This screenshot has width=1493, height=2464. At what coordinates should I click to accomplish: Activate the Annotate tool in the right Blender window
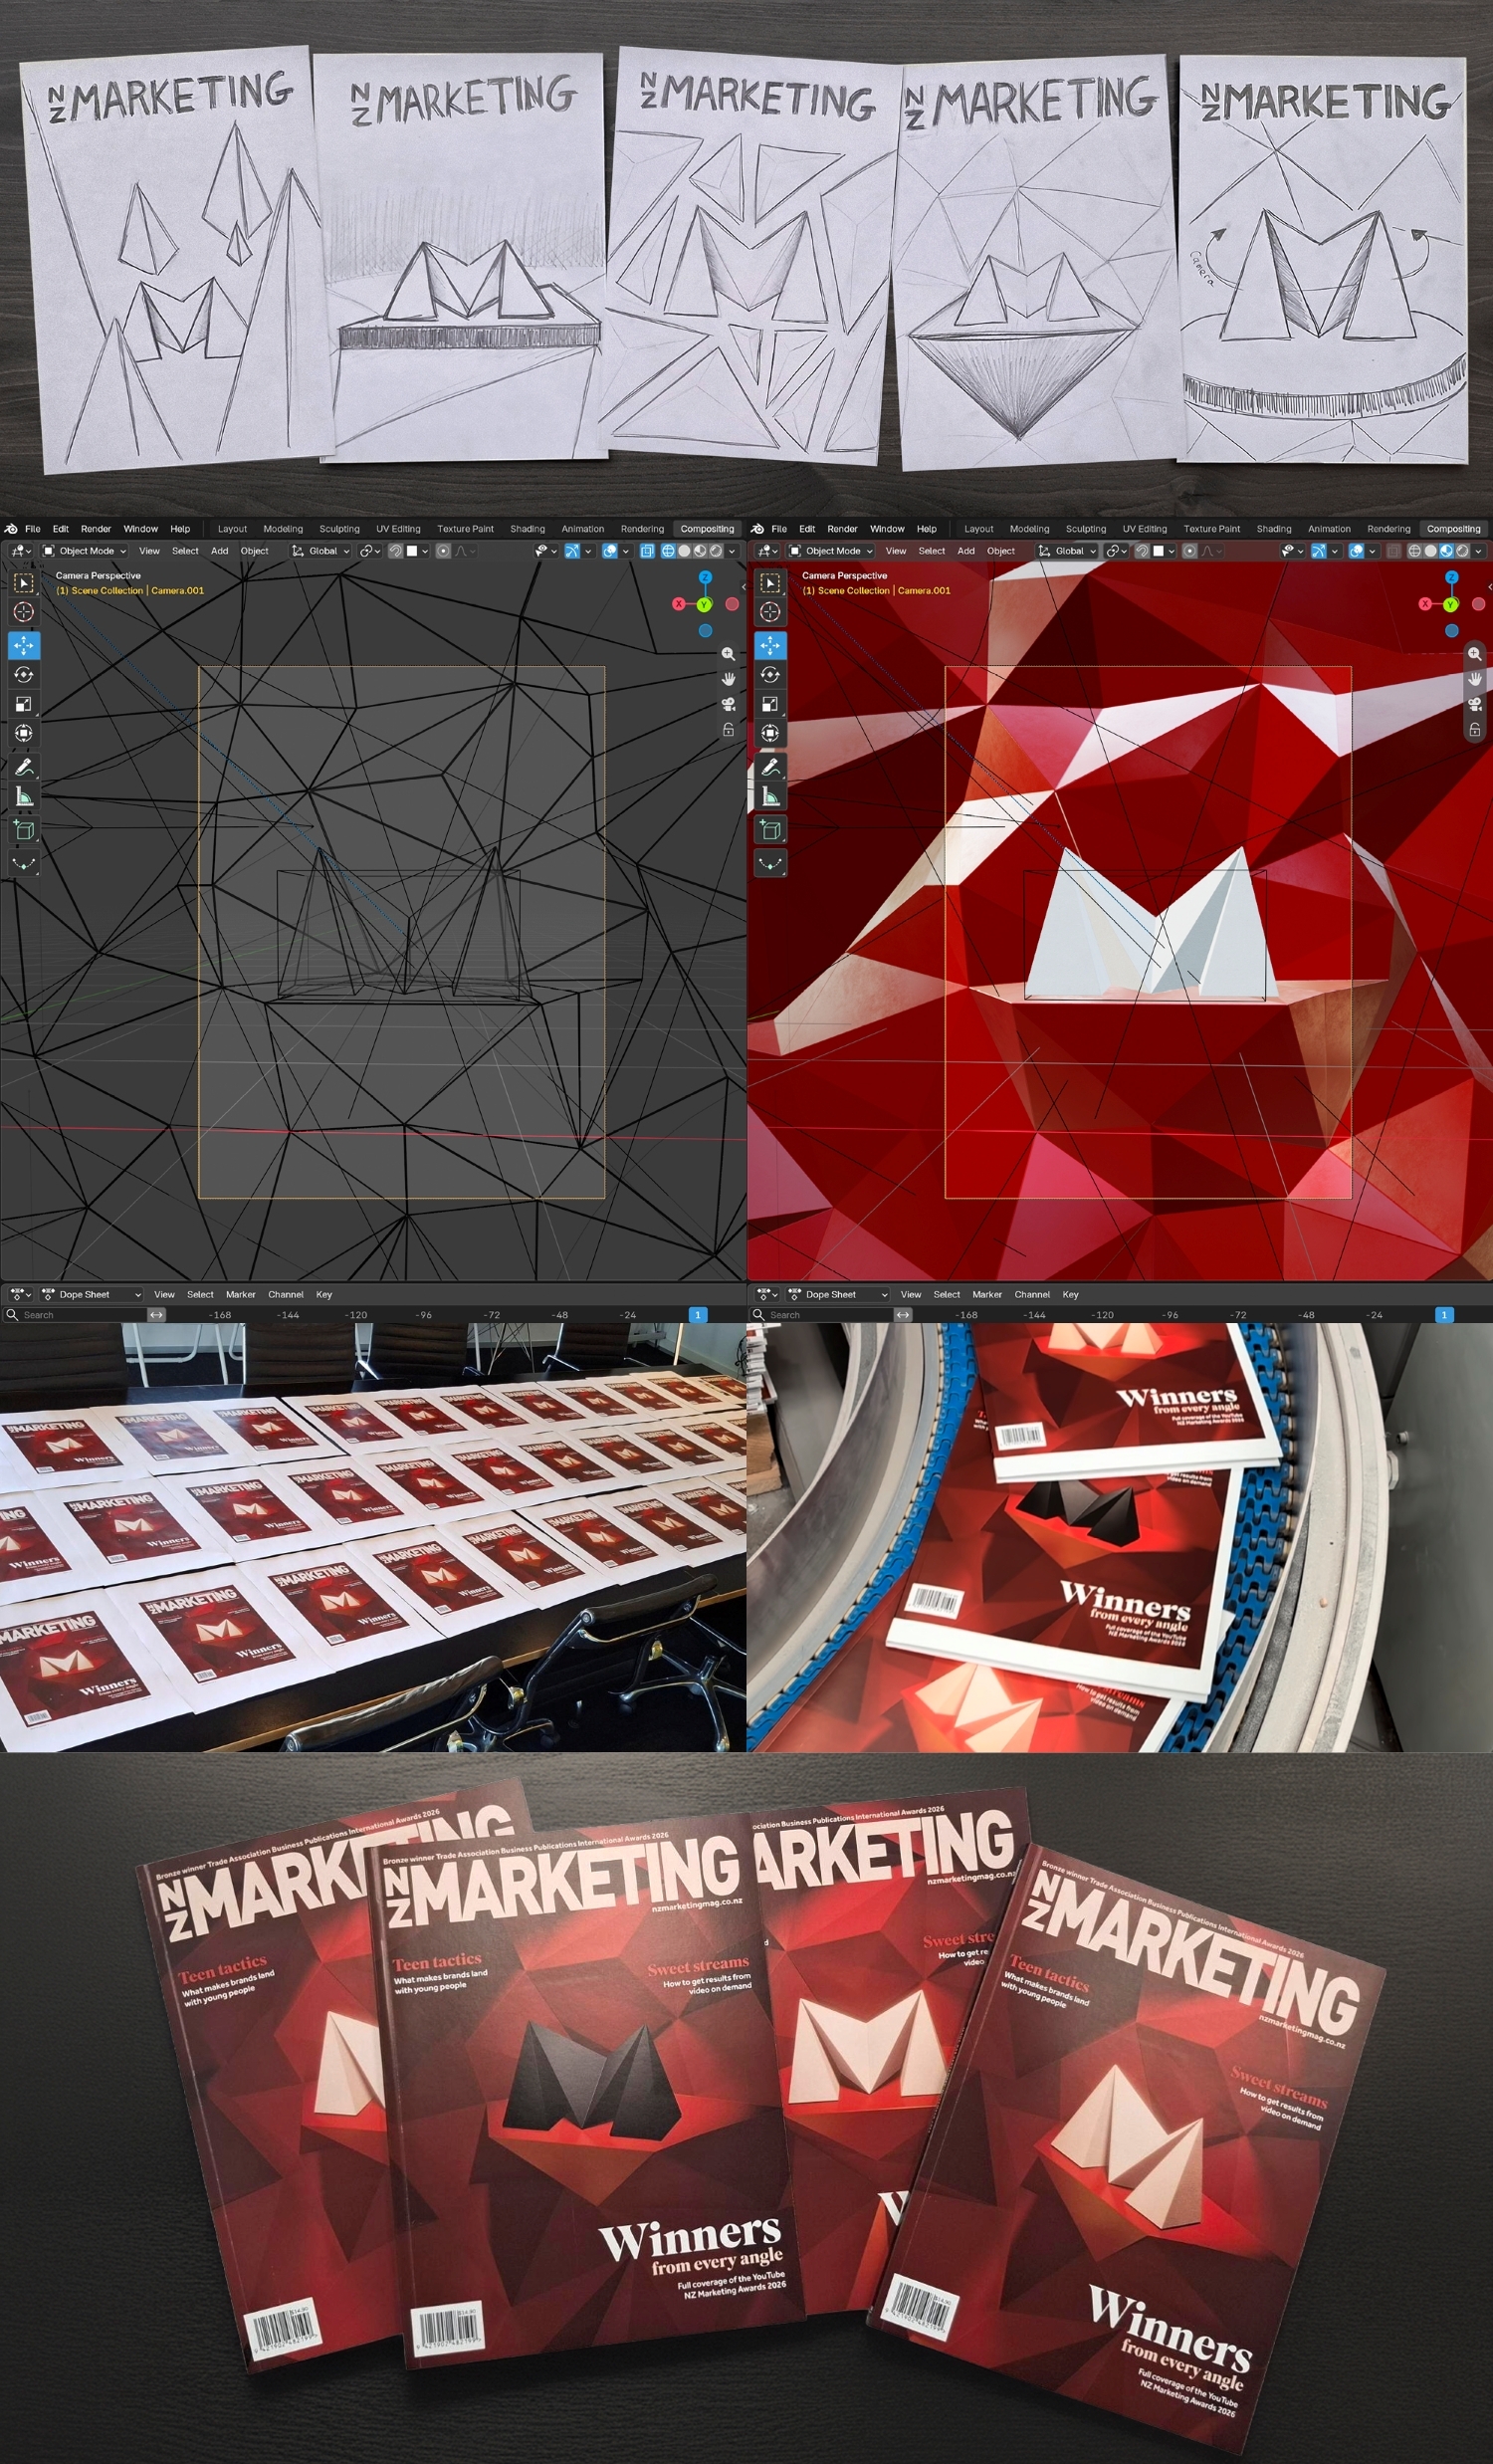770,767
